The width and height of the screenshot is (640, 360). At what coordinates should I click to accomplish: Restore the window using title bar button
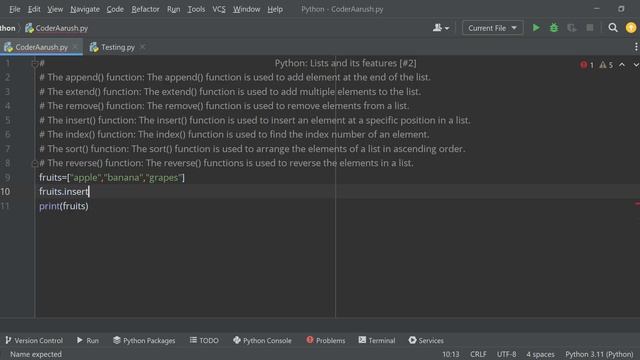click(621, 9)
